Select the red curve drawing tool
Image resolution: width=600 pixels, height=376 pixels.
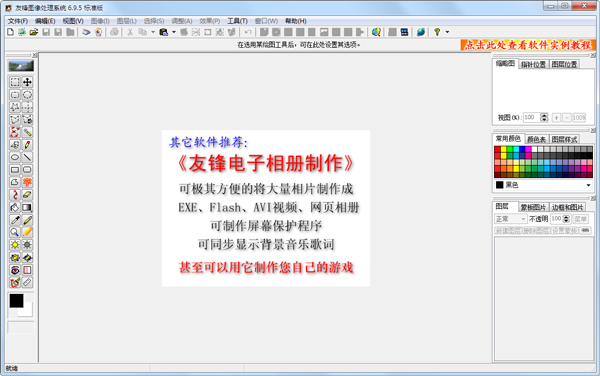[15, 195]
